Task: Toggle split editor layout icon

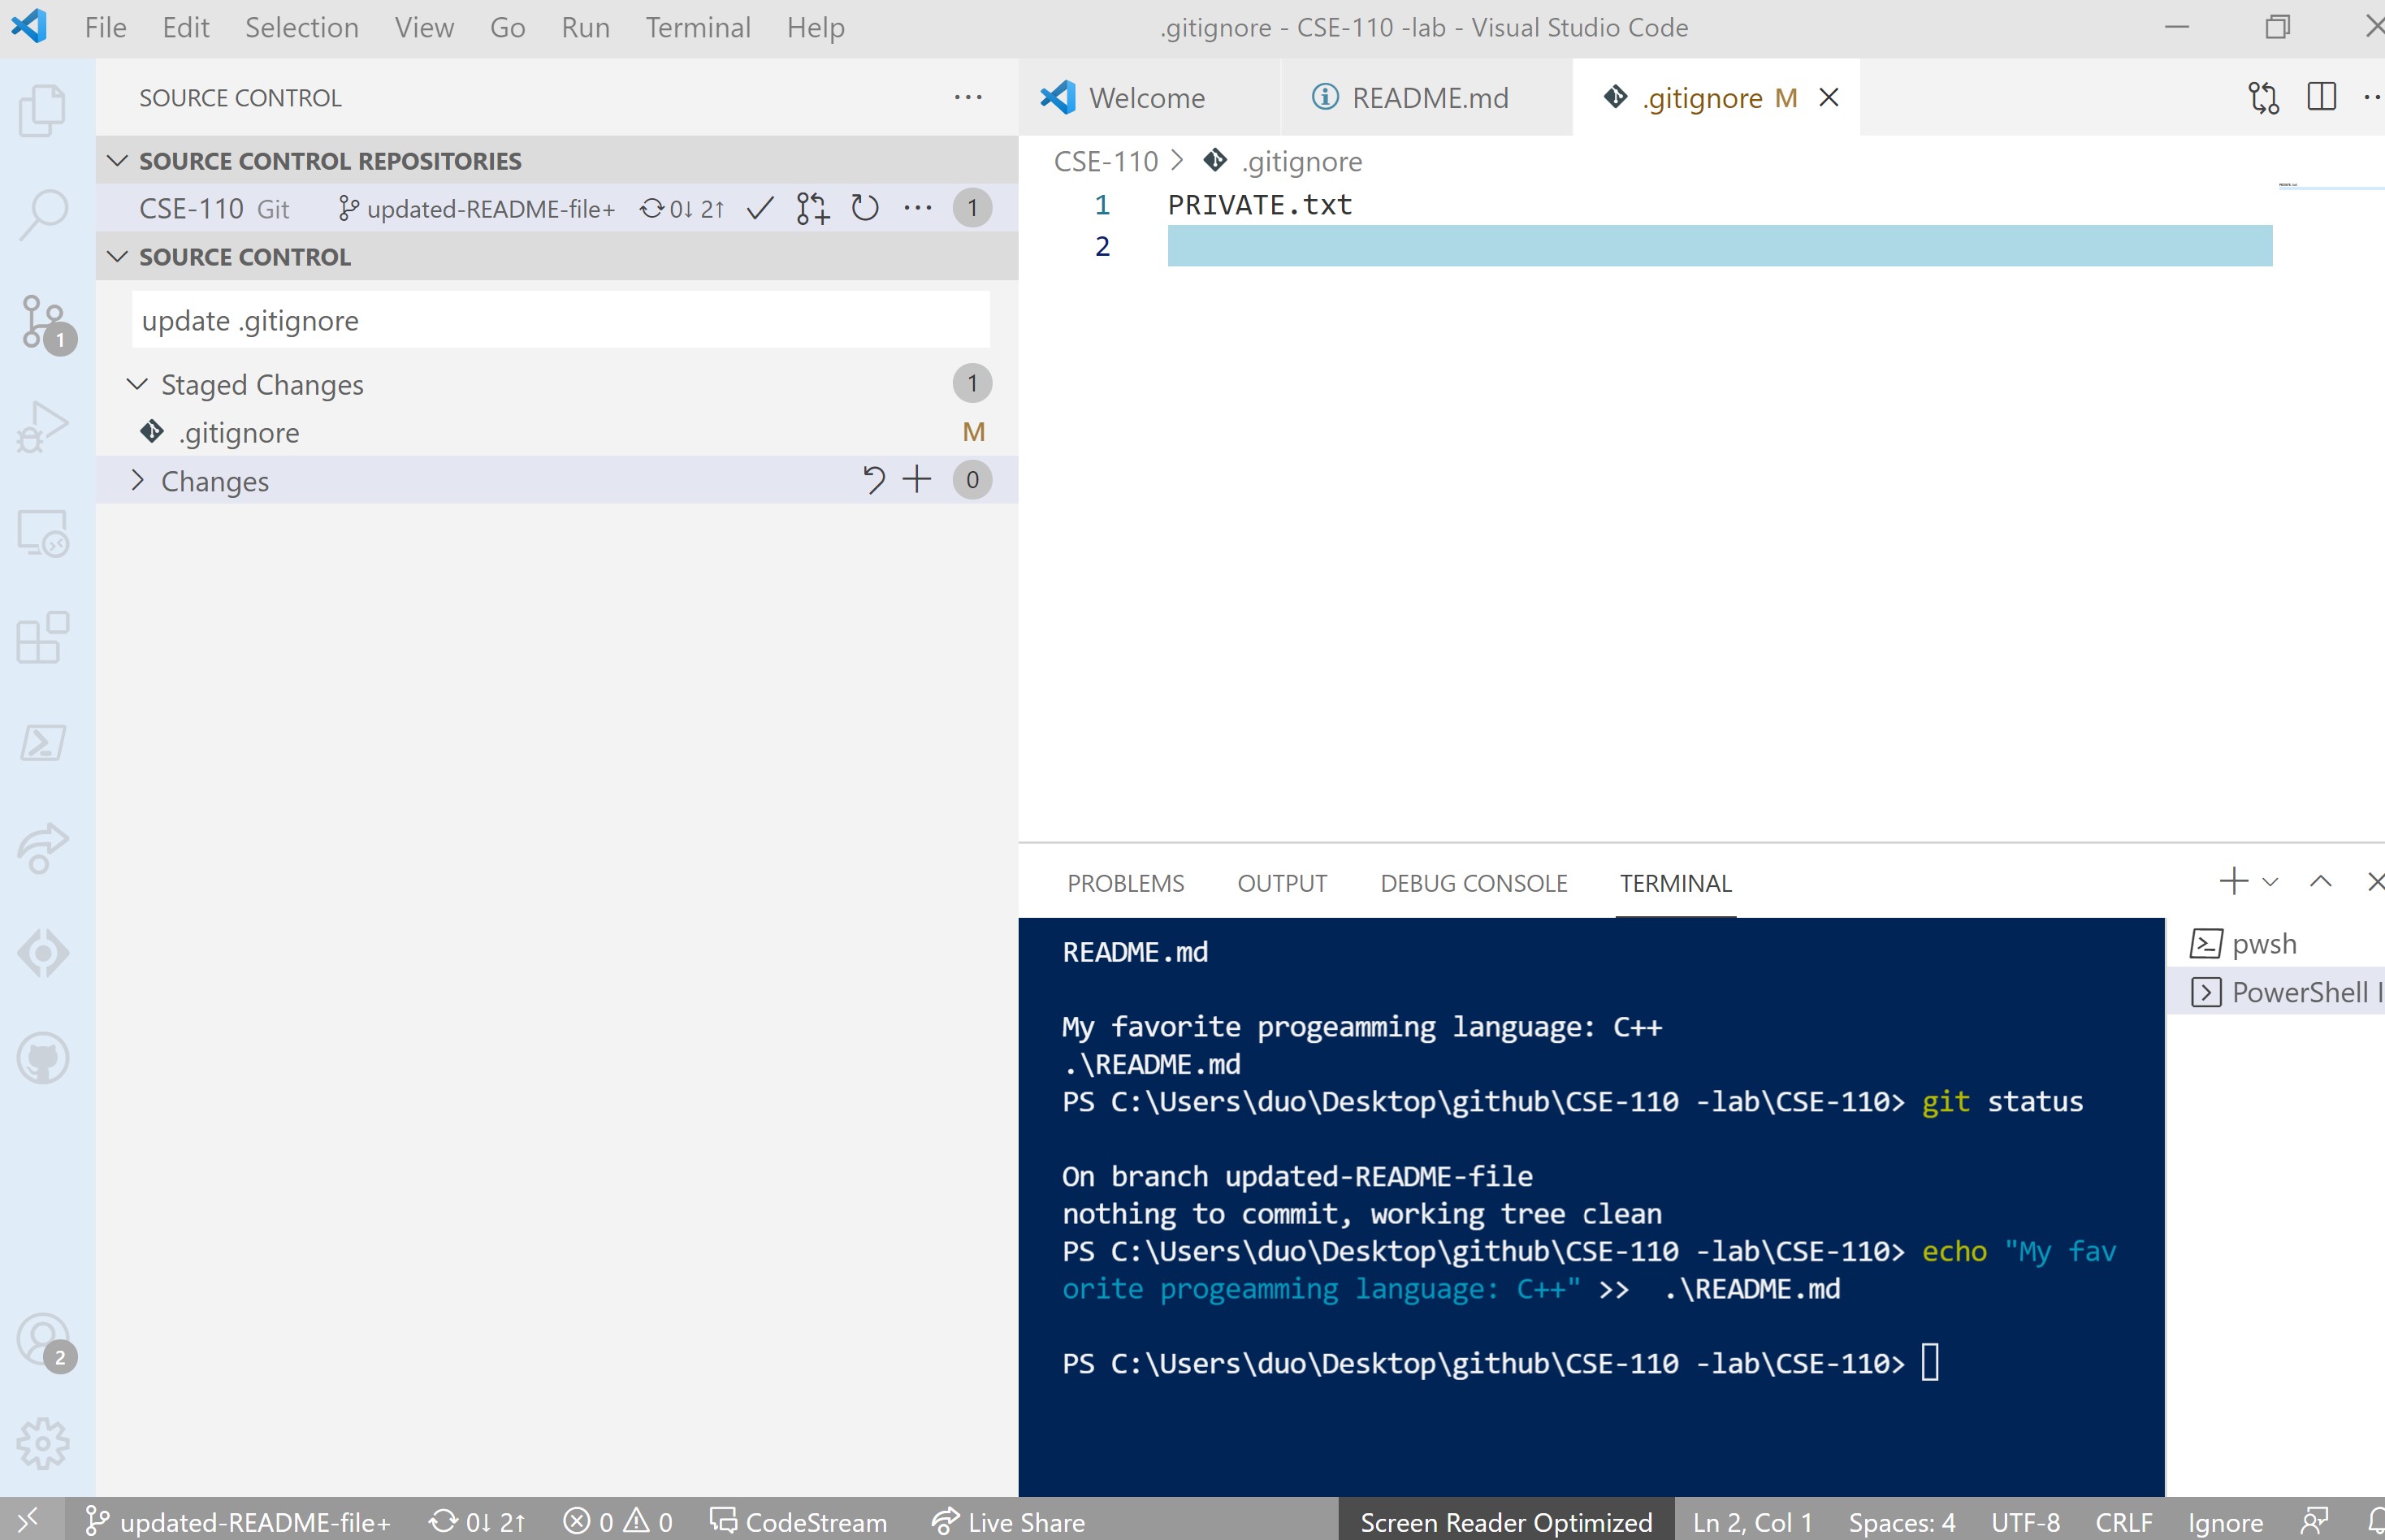Action: coord(2321,97)
